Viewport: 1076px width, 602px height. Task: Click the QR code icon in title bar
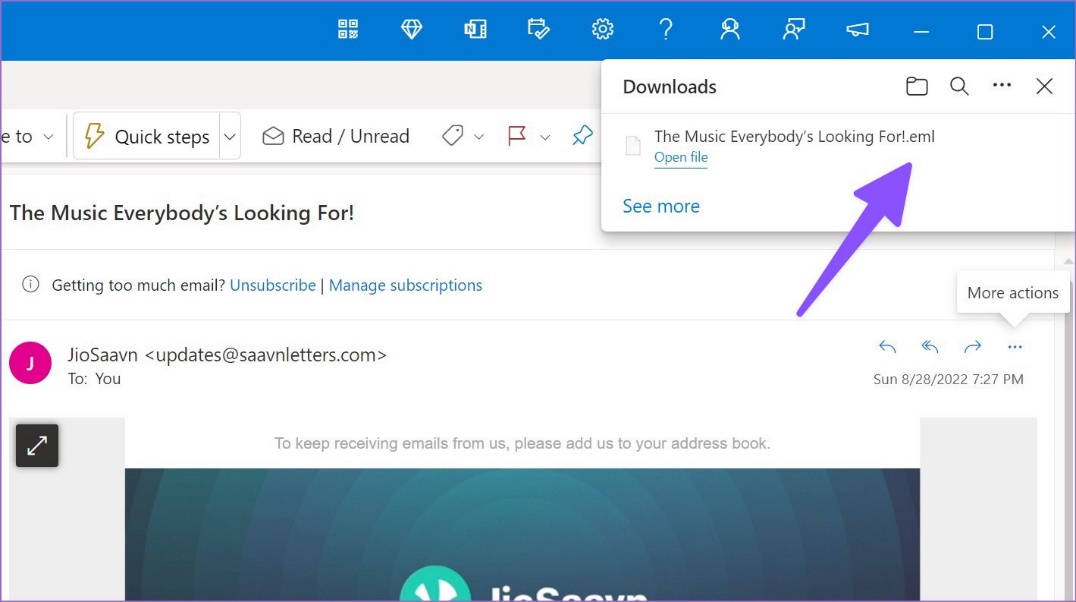pyautogui.click(x=348, y=30)
